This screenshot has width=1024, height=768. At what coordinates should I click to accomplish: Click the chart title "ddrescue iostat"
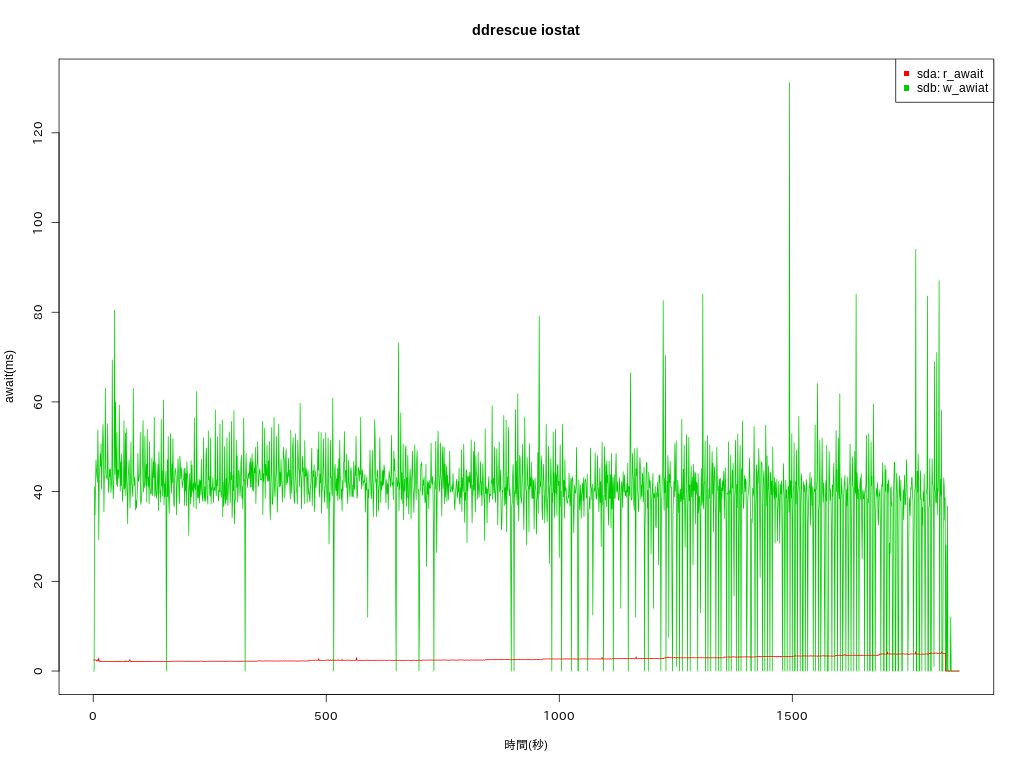coord(526,30)
